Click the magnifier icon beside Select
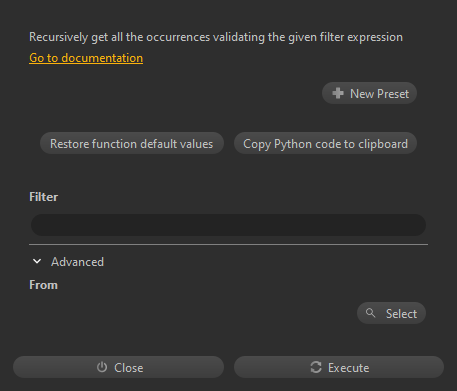Image resolution: width=457 pixels, height=391 pixels. click(370, 313)
